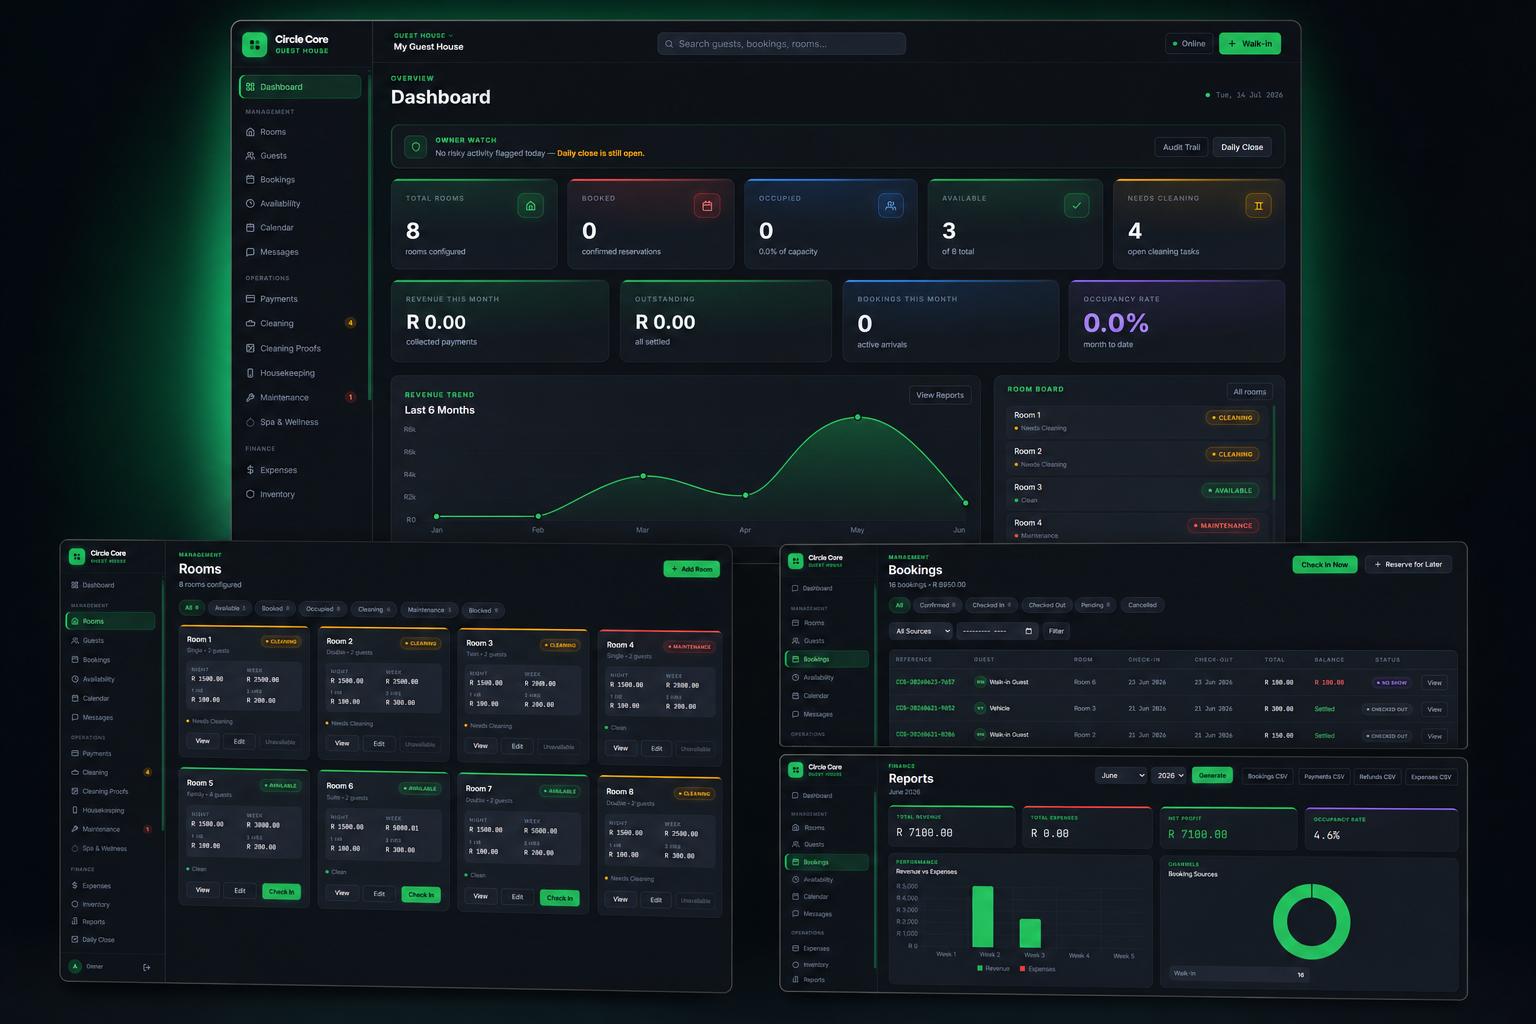Expand the All Sources dropdown in Bookings

click(922, 631)
